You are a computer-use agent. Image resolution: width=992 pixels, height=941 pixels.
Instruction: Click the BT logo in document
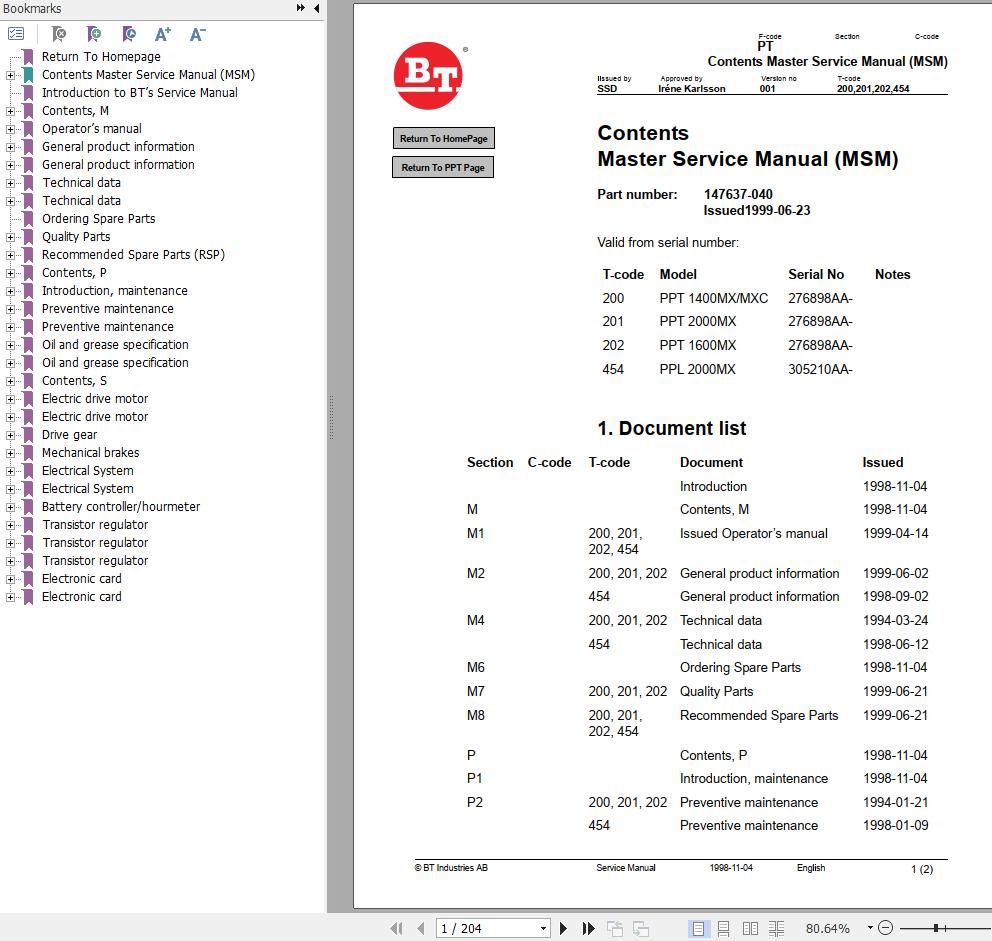(428, 76)
